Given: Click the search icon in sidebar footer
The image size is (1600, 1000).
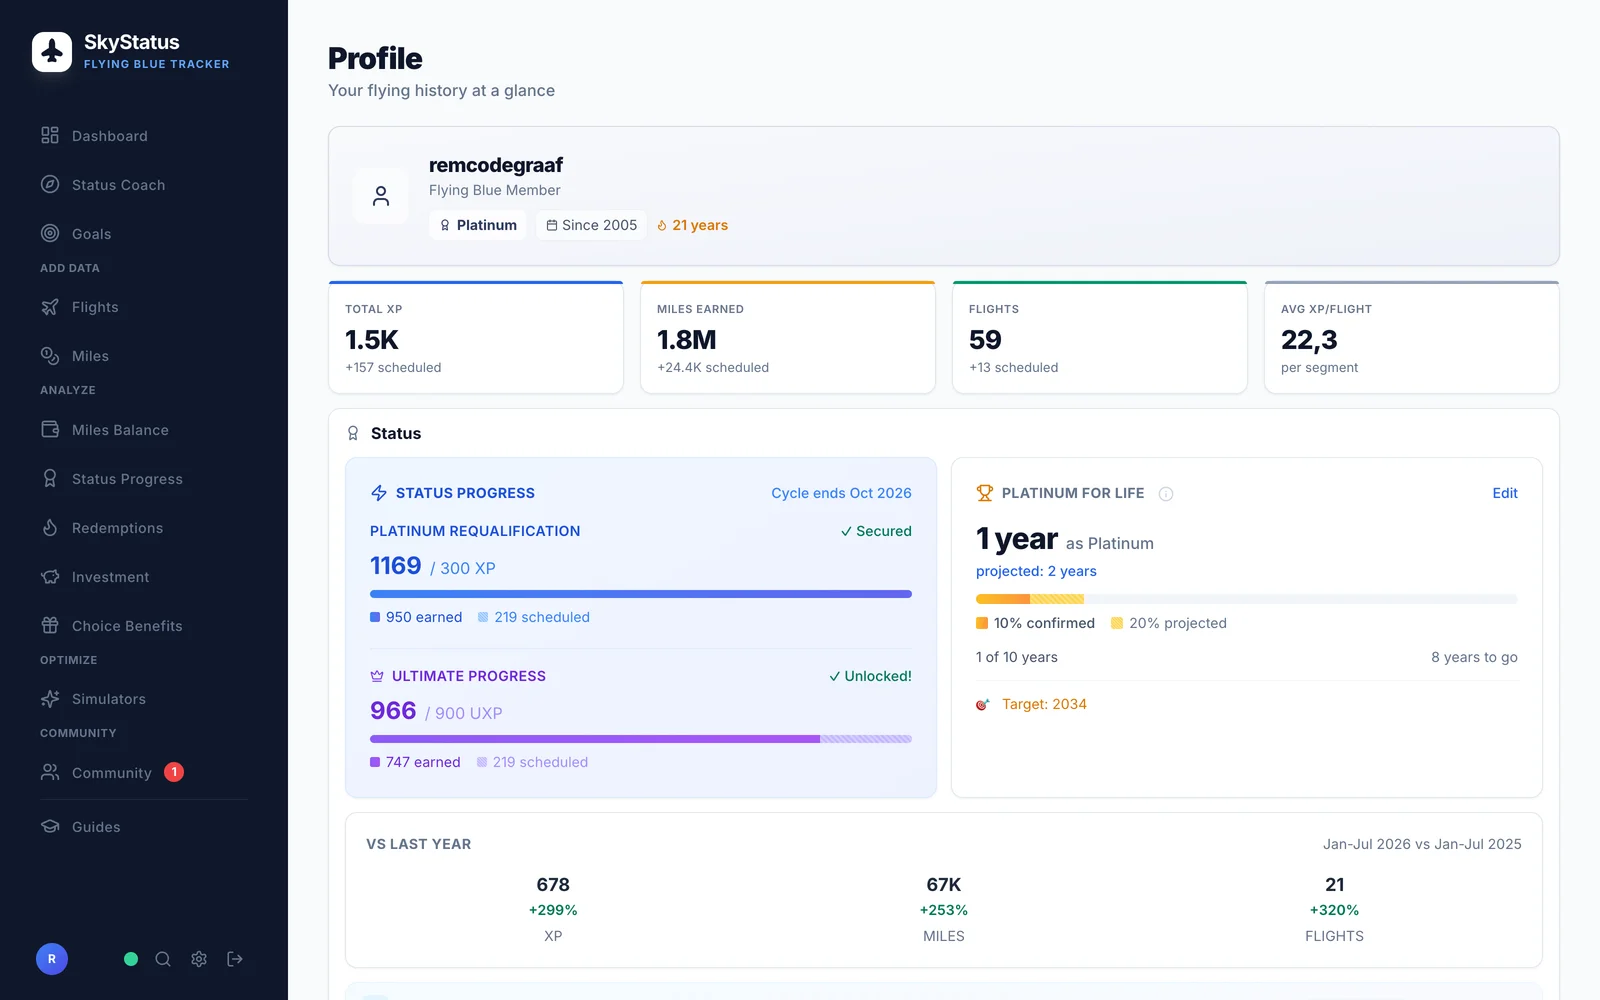Looking at the screenshot, I should click(163, 959).
